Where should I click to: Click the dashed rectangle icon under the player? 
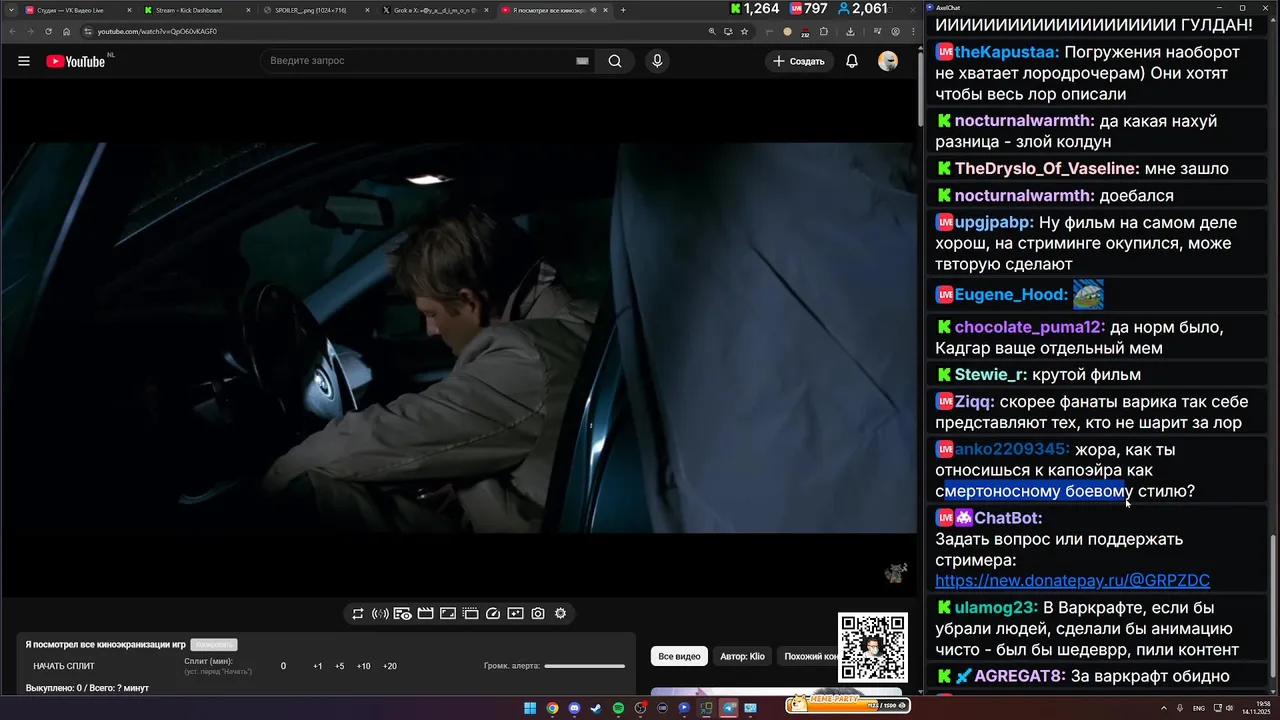click(470, 614)
